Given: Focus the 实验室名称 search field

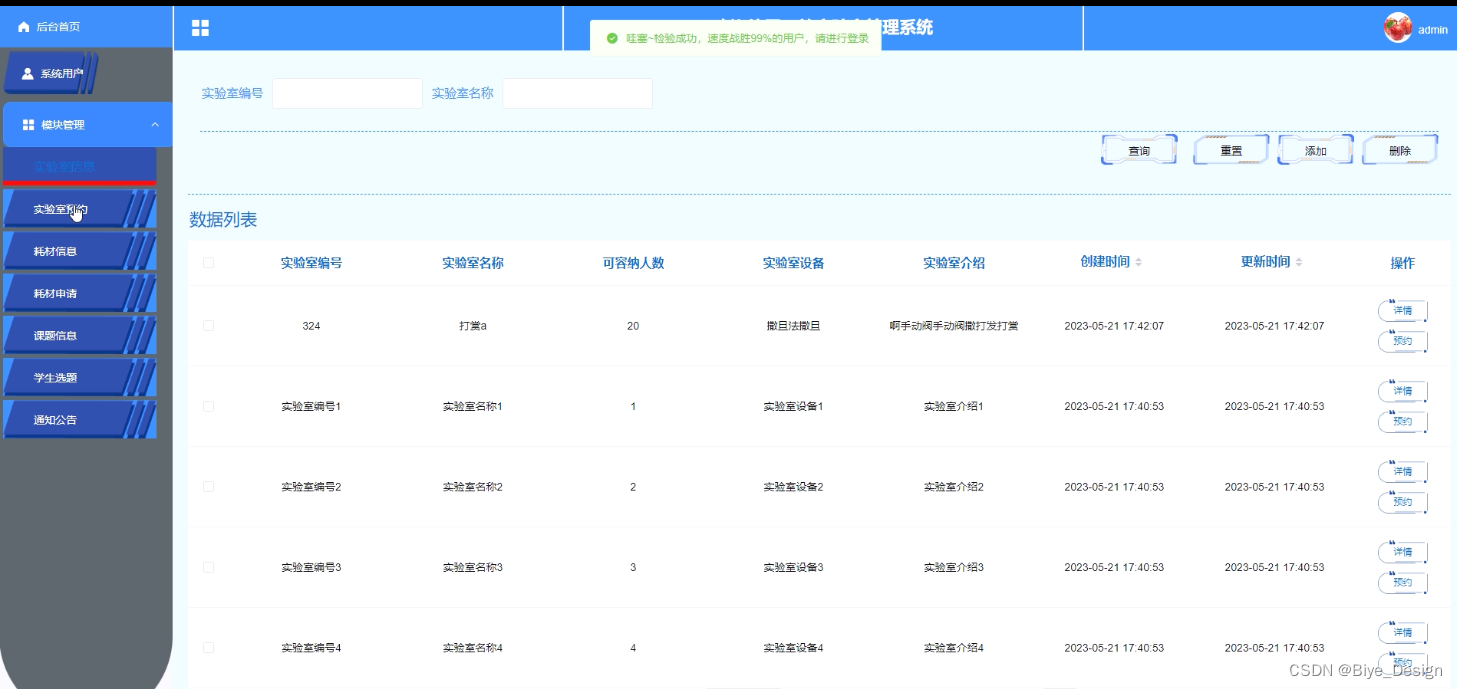Looking at the screenshot, I should 578,93.
